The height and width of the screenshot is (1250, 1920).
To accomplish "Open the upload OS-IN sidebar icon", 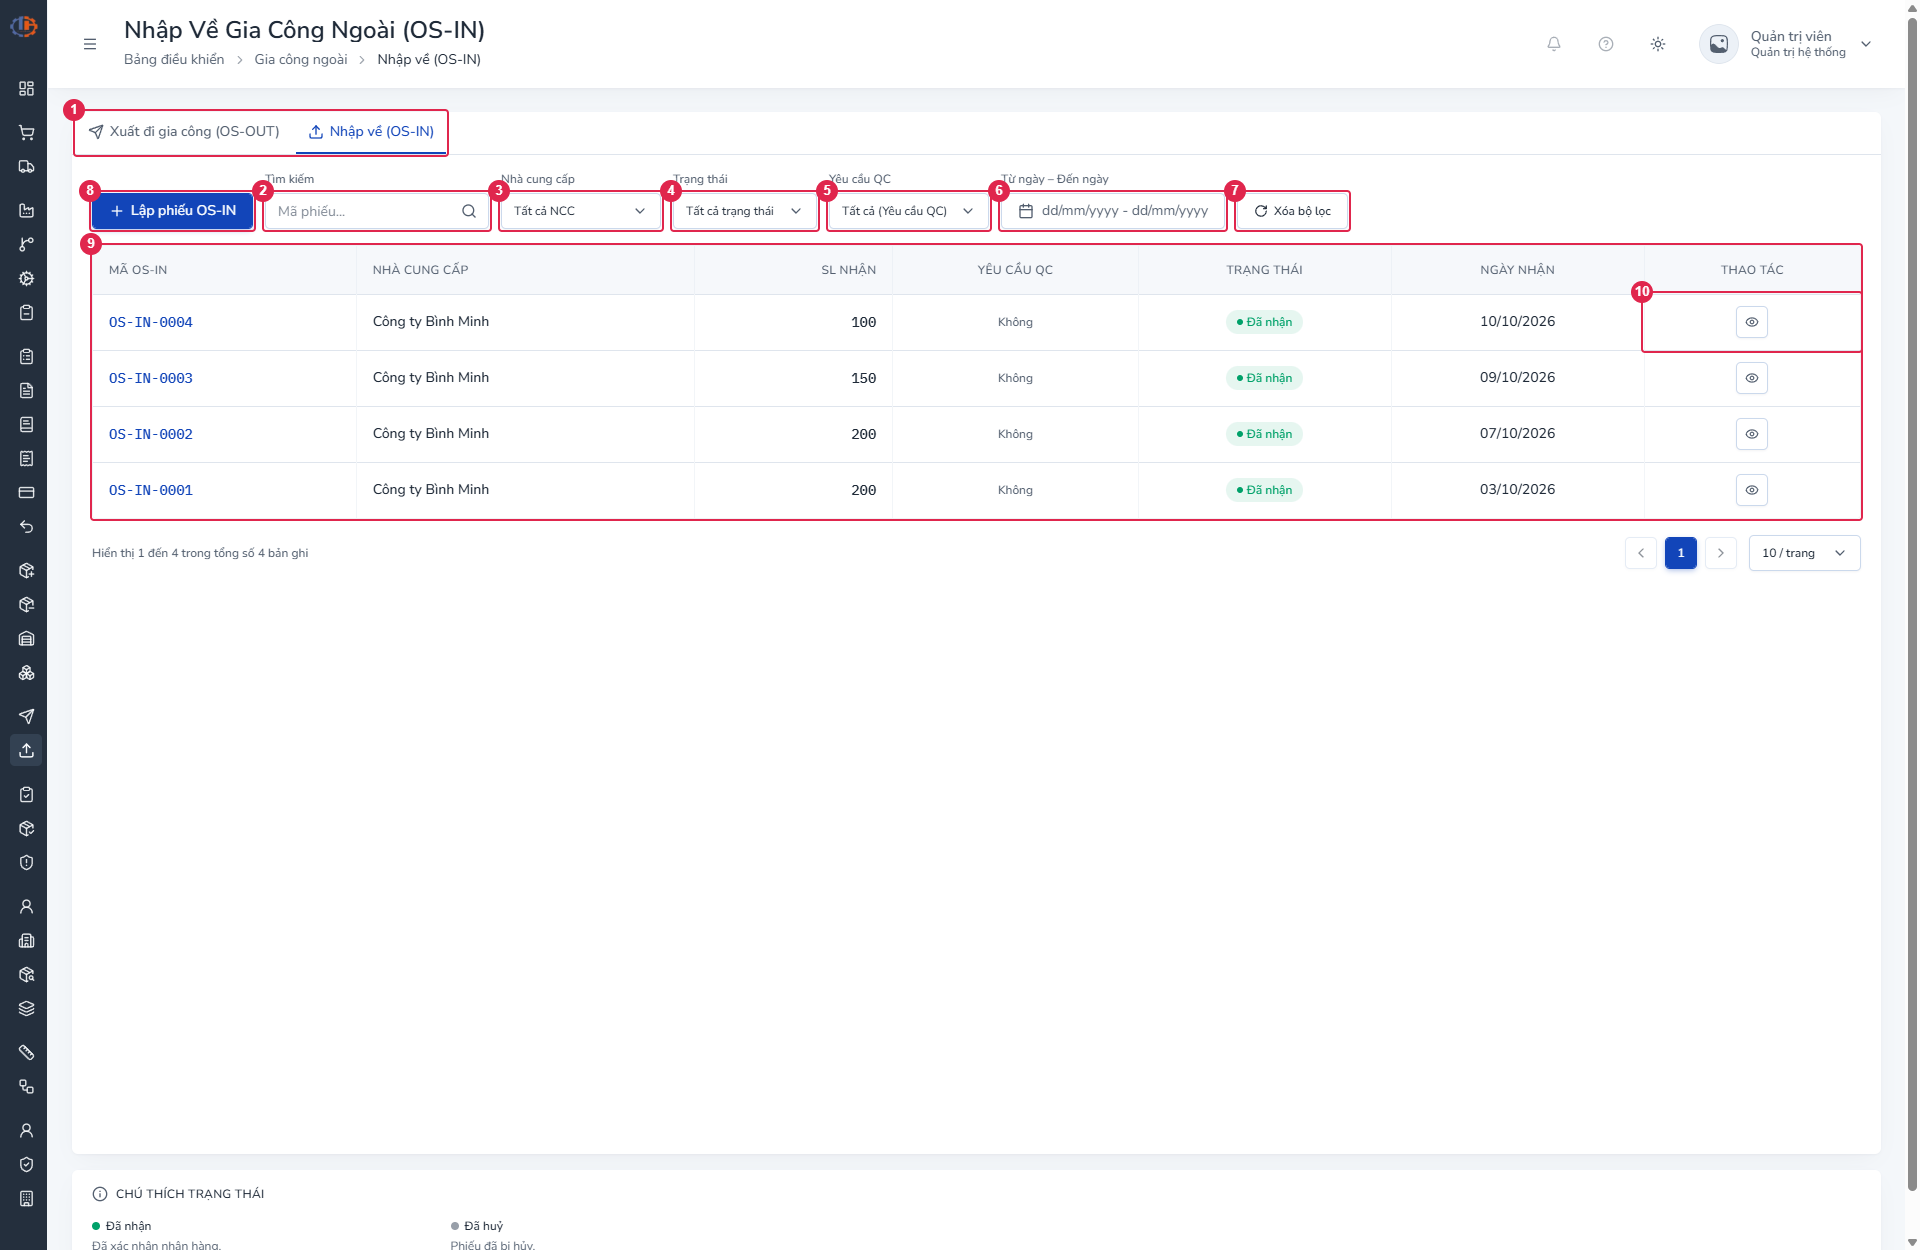I will 27,750.
